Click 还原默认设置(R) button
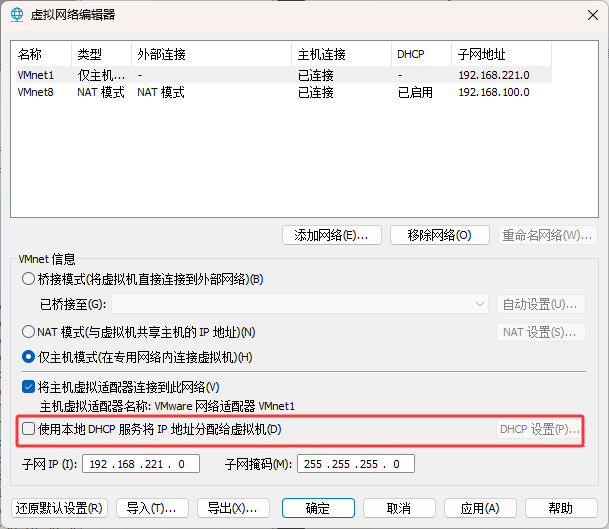The height and width of the screenshot is (529, 609). 59,508
